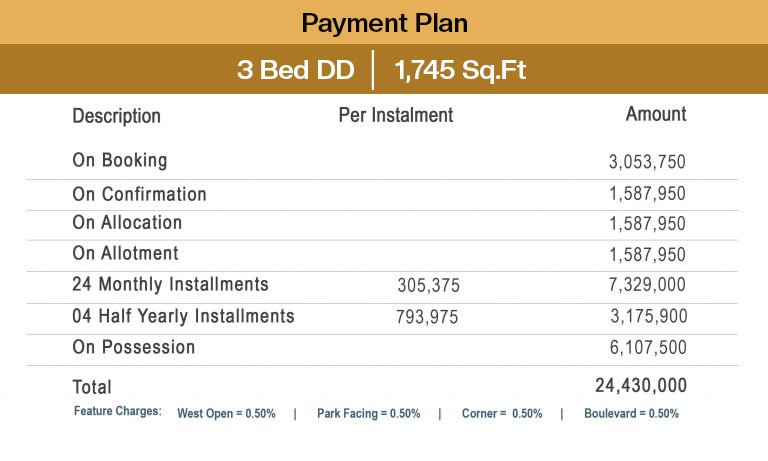The width and height of the screenshot is (768, 461).
Task: Click the Park Facing feature charge
Action: click(369, 413)
